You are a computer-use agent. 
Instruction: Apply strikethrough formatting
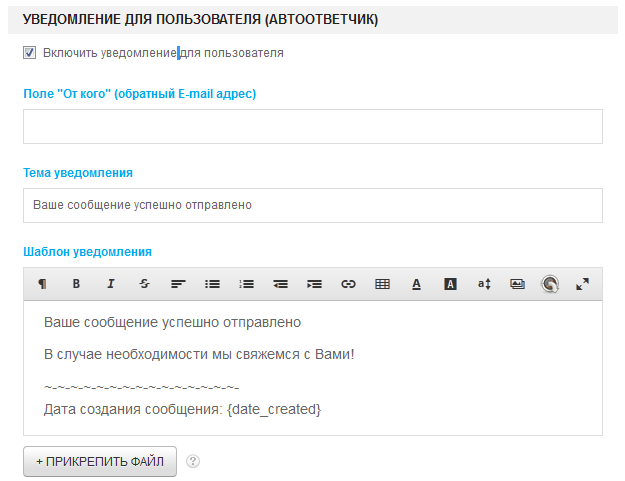pos(144,284)
